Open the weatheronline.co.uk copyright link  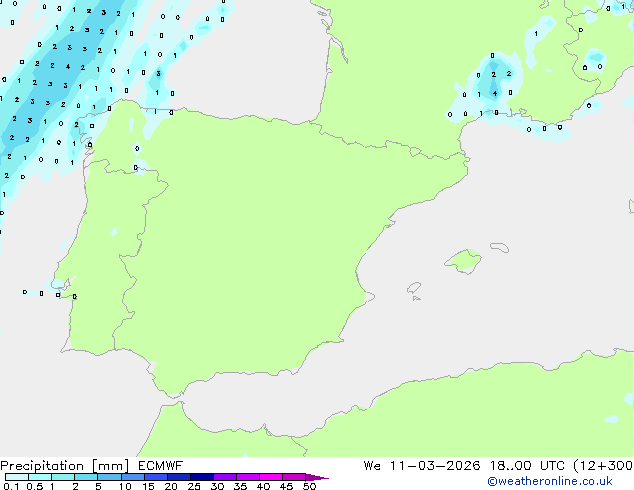pyautogui.click(x=550, y=481)
